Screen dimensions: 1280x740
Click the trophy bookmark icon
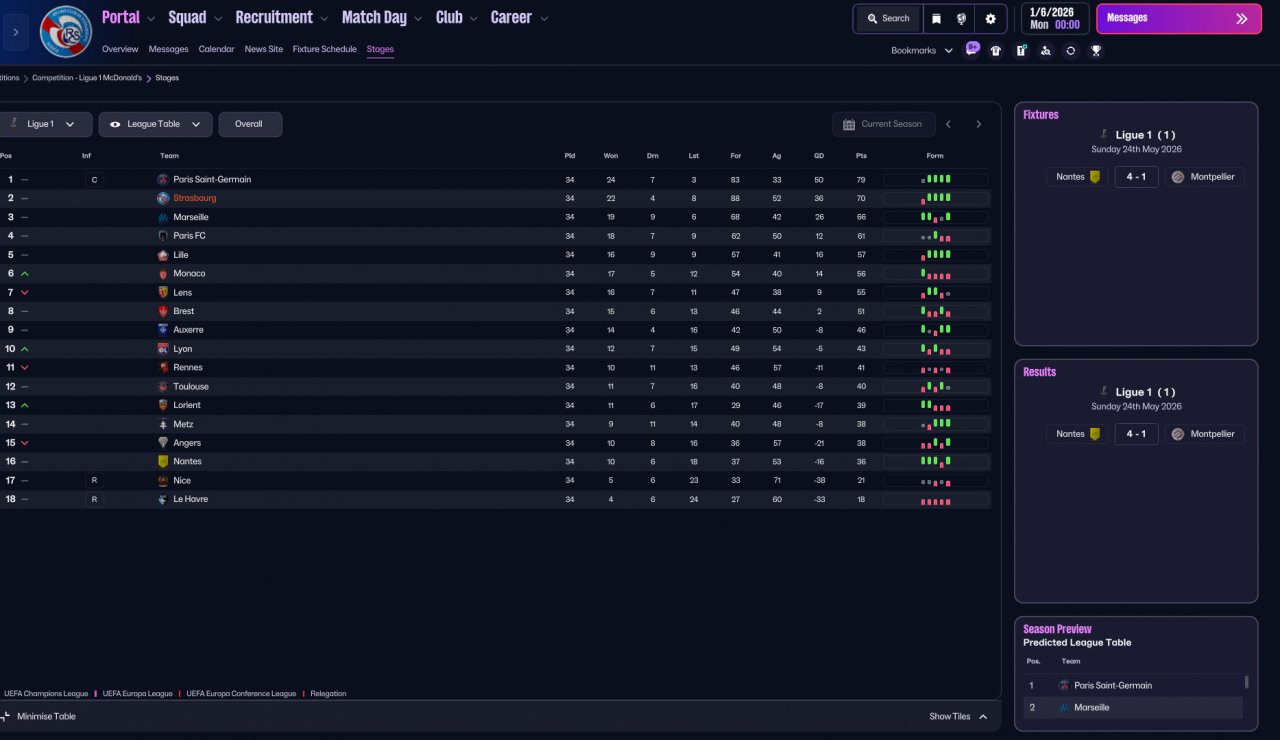pyautogui.click(x=1096, y=50)
